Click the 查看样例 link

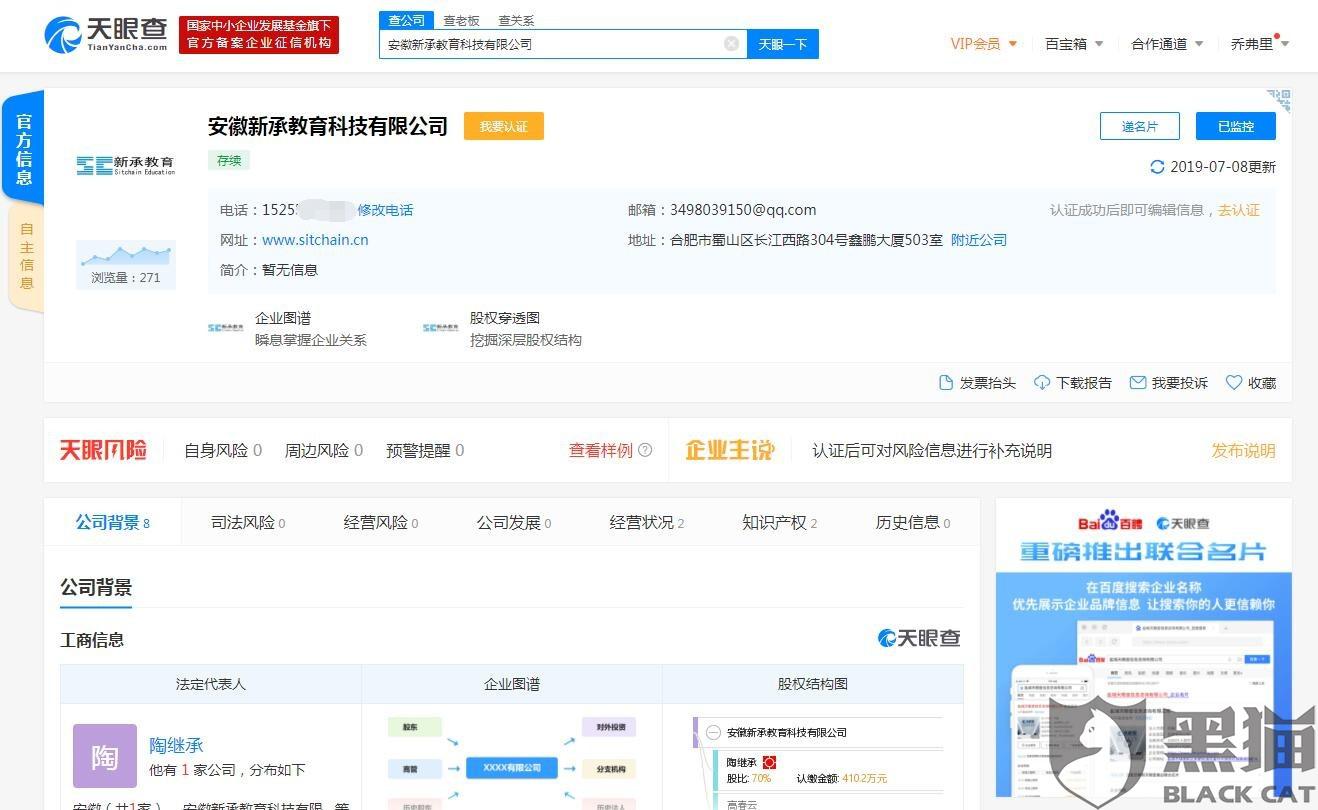(601, 450)
